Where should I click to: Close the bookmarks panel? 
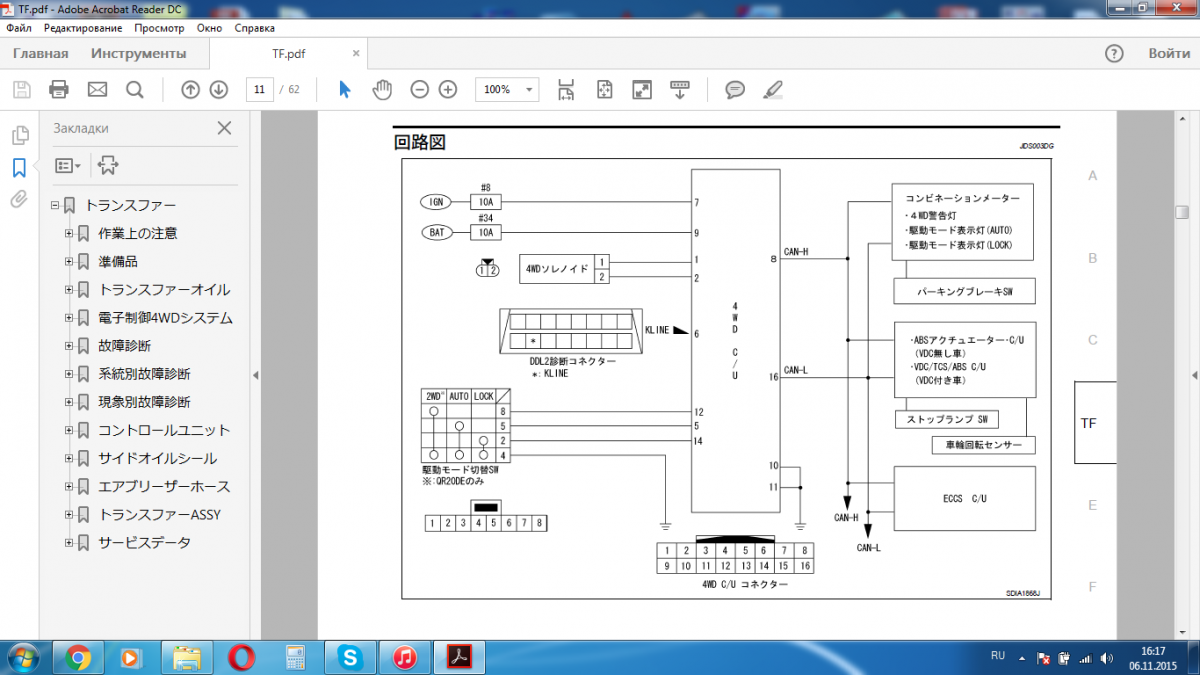click(x=224, y=128)
